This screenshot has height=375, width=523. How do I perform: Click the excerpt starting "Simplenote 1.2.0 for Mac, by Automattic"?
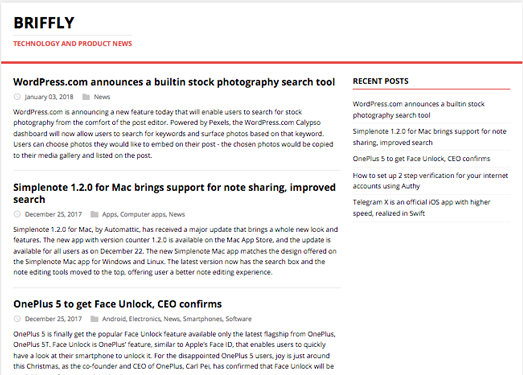(175, 251)
